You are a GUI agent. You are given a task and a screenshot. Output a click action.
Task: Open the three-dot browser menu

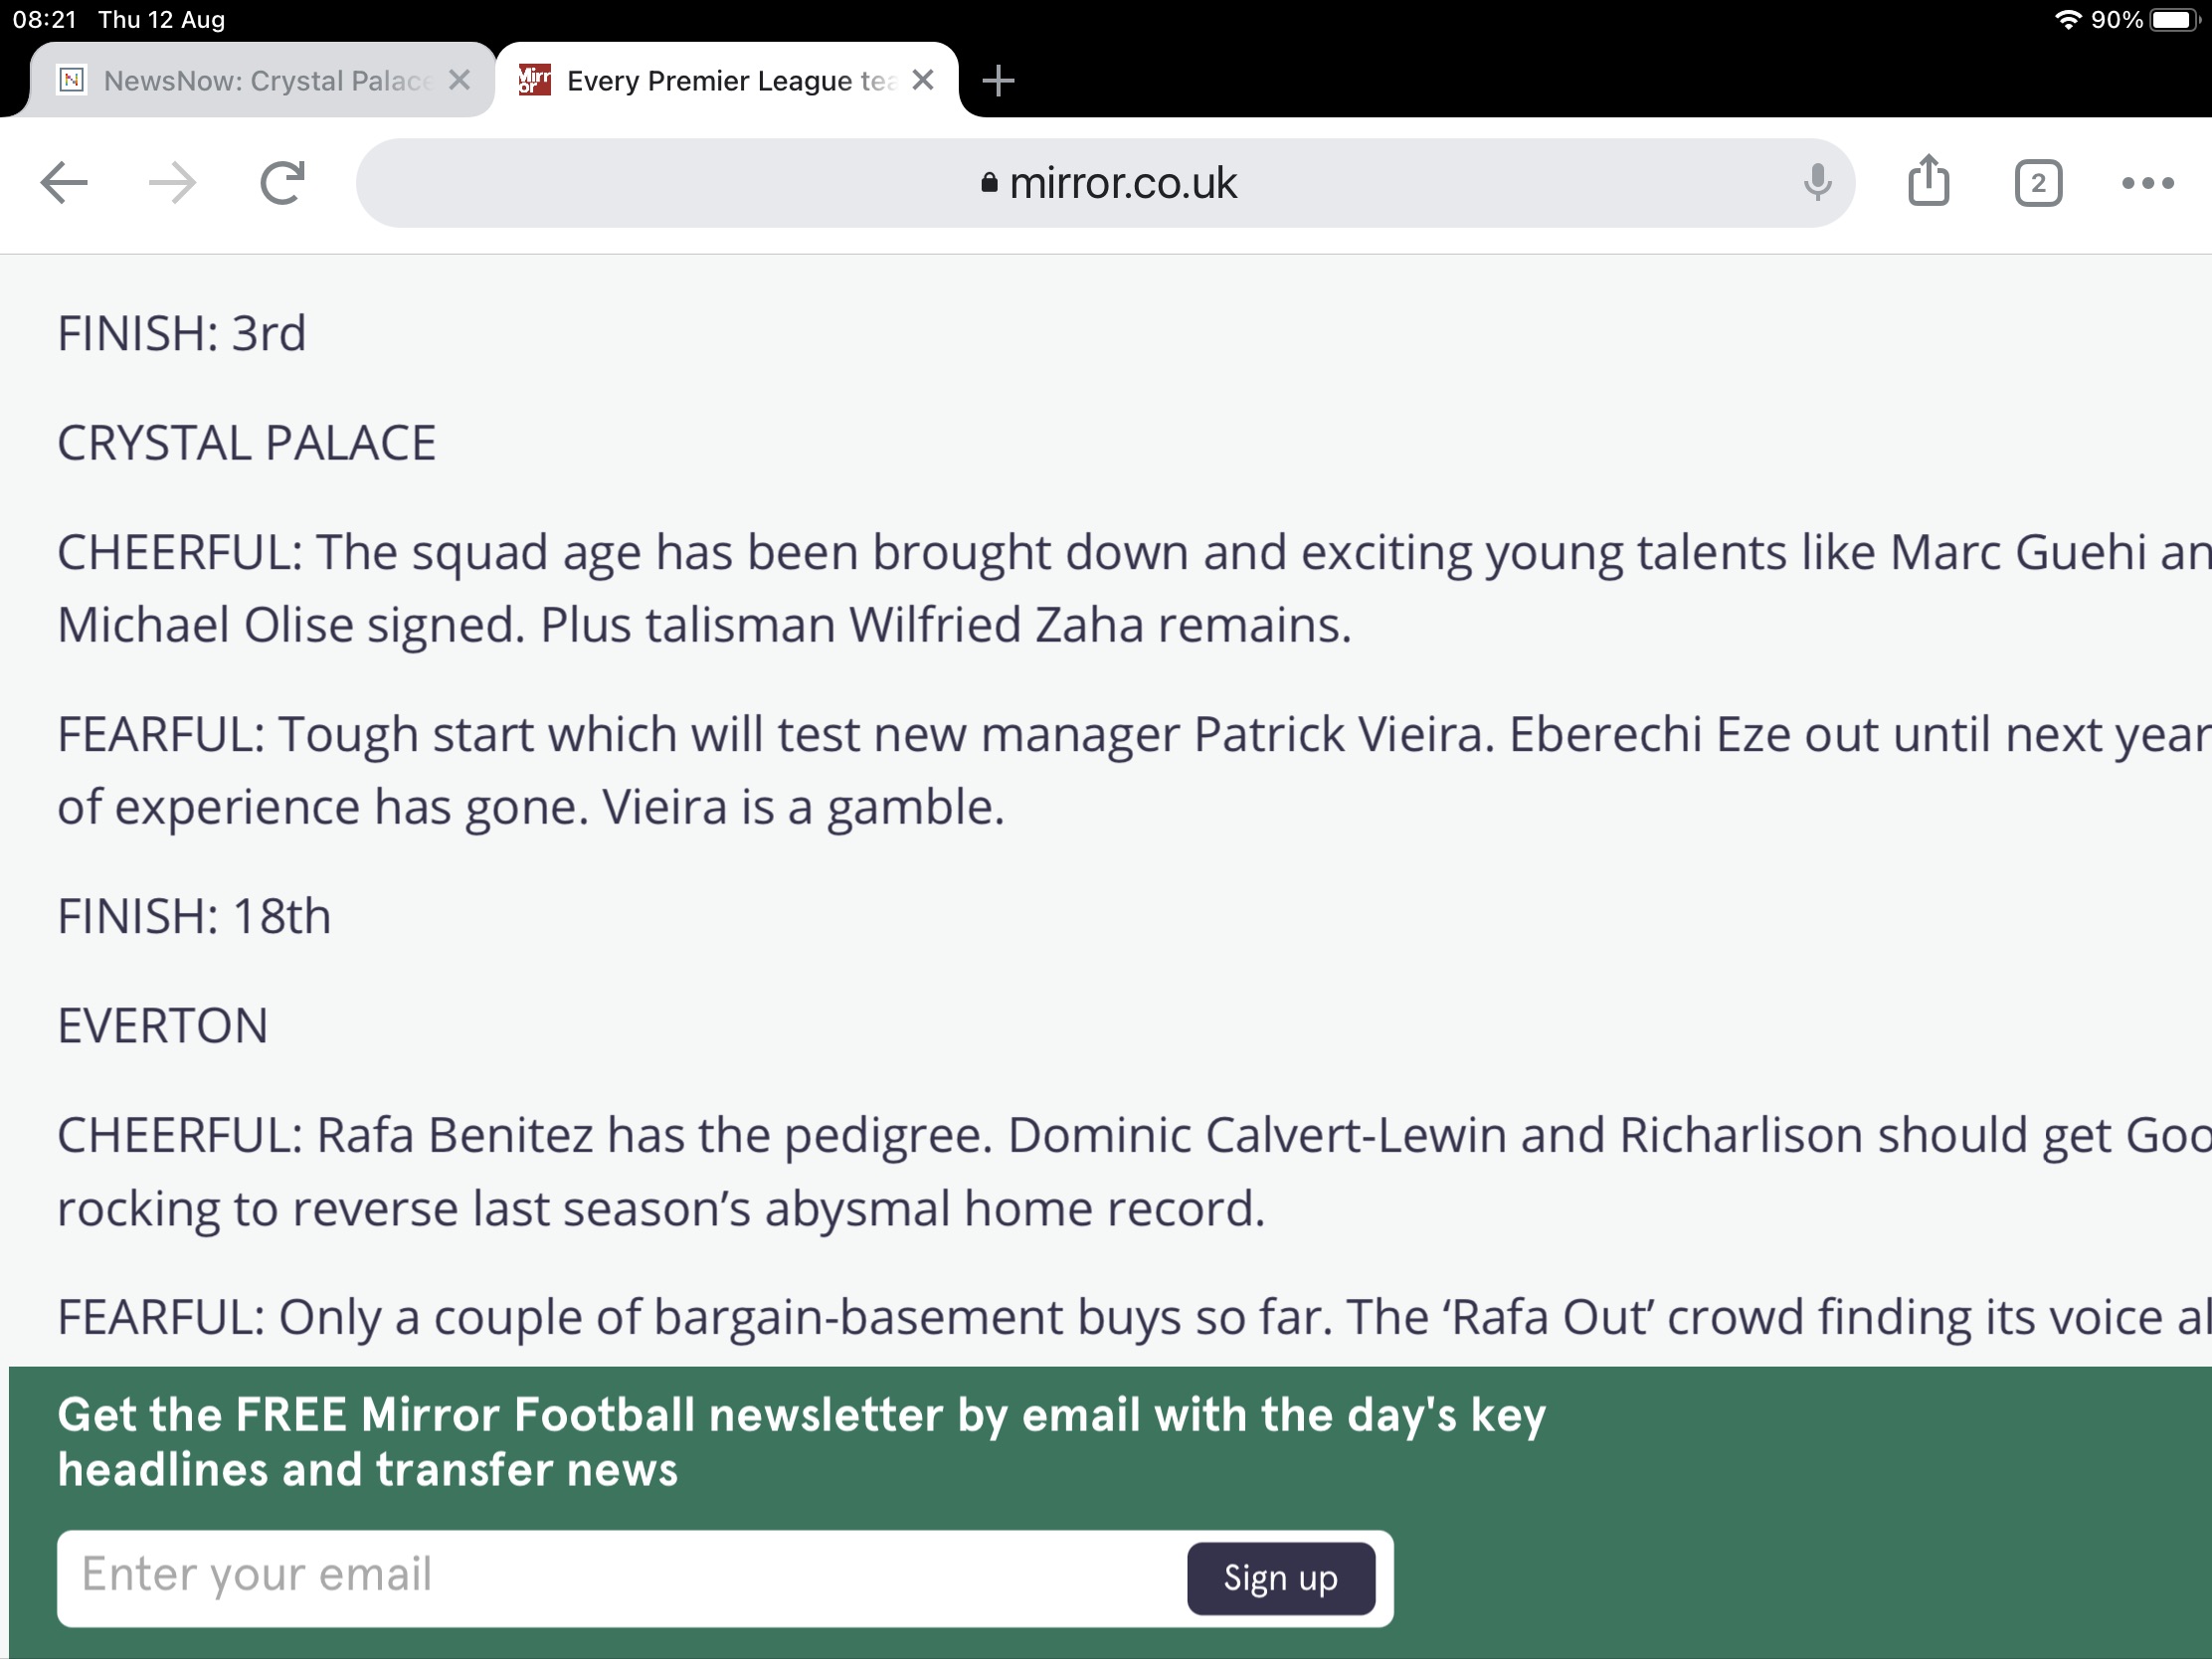2147,183
